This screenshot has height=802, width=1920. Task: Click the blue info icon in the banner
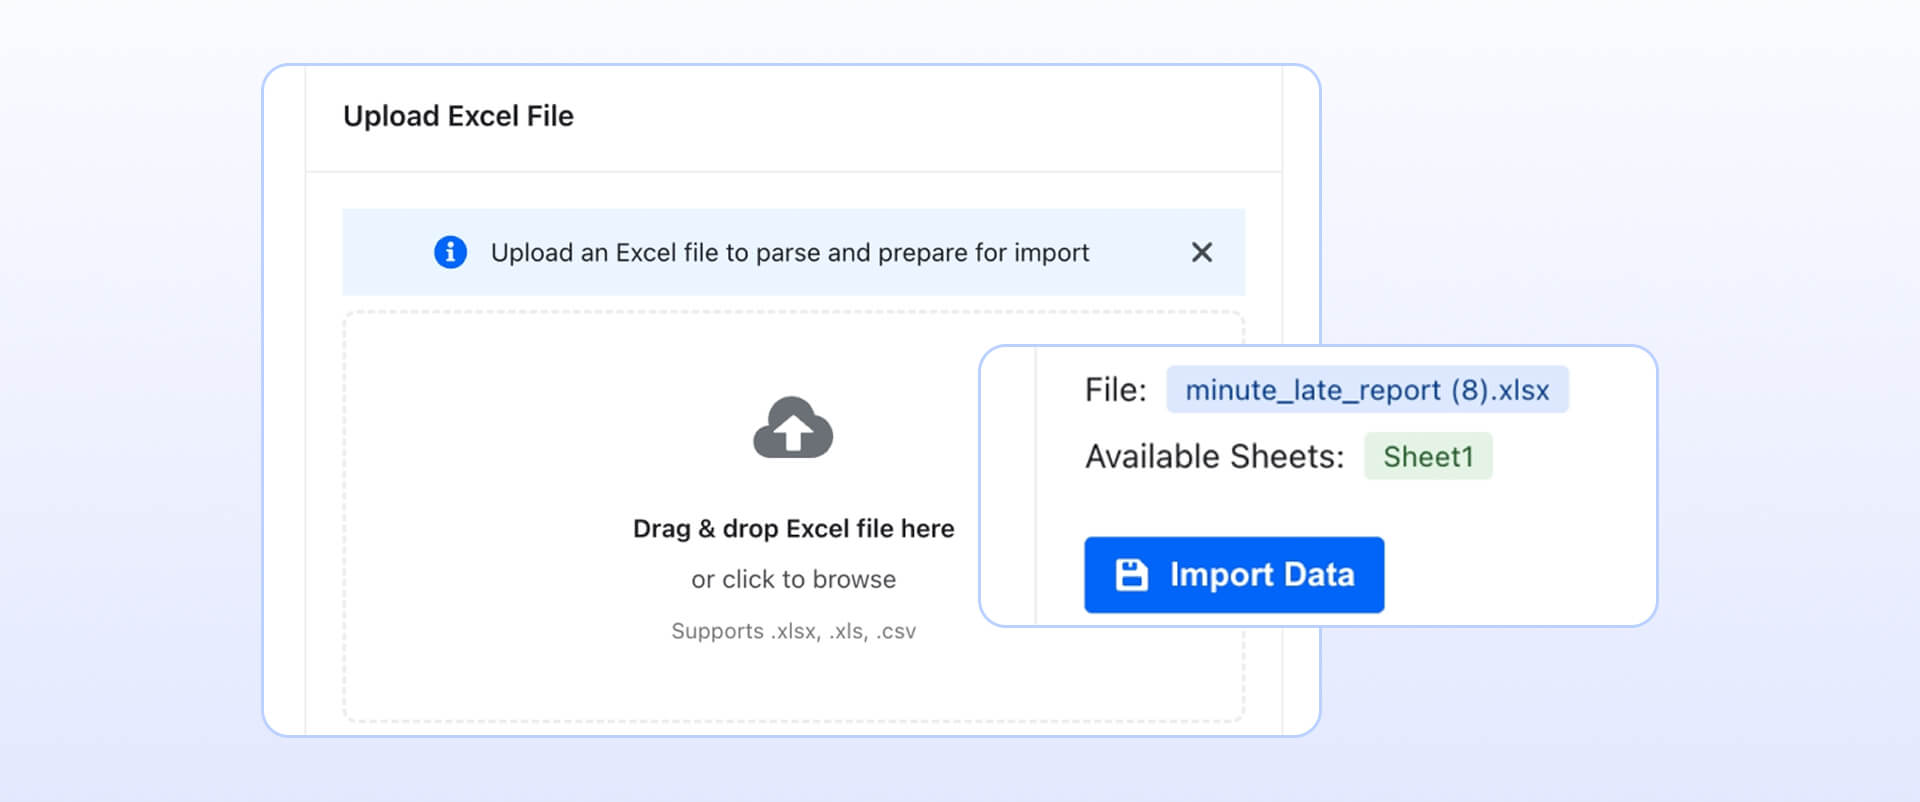pyautogui.click(x=450, y=252)
